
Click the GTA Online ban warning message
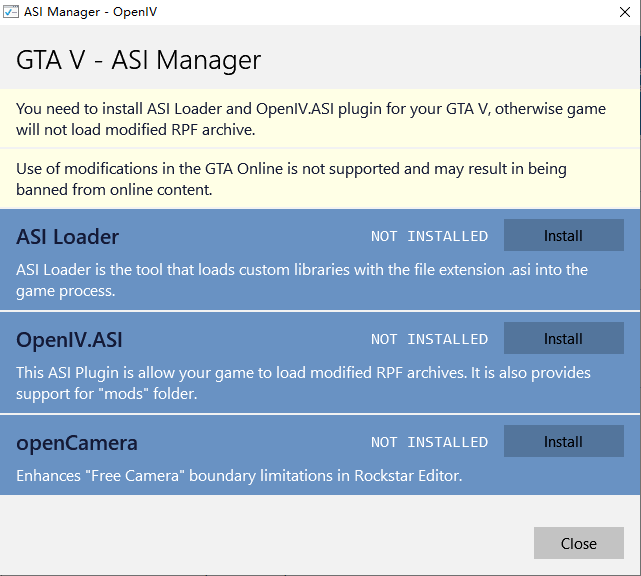pyautogui.click(x=291, y=179)
